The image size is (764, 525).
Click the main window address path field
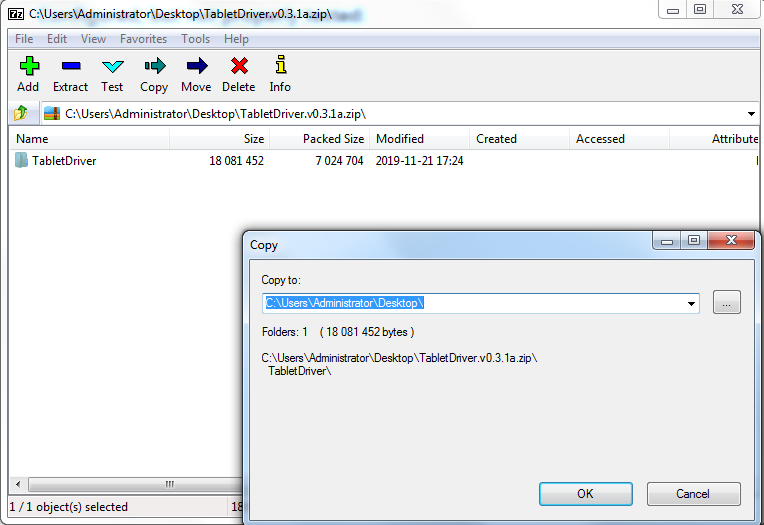click(x=403, y=114)
